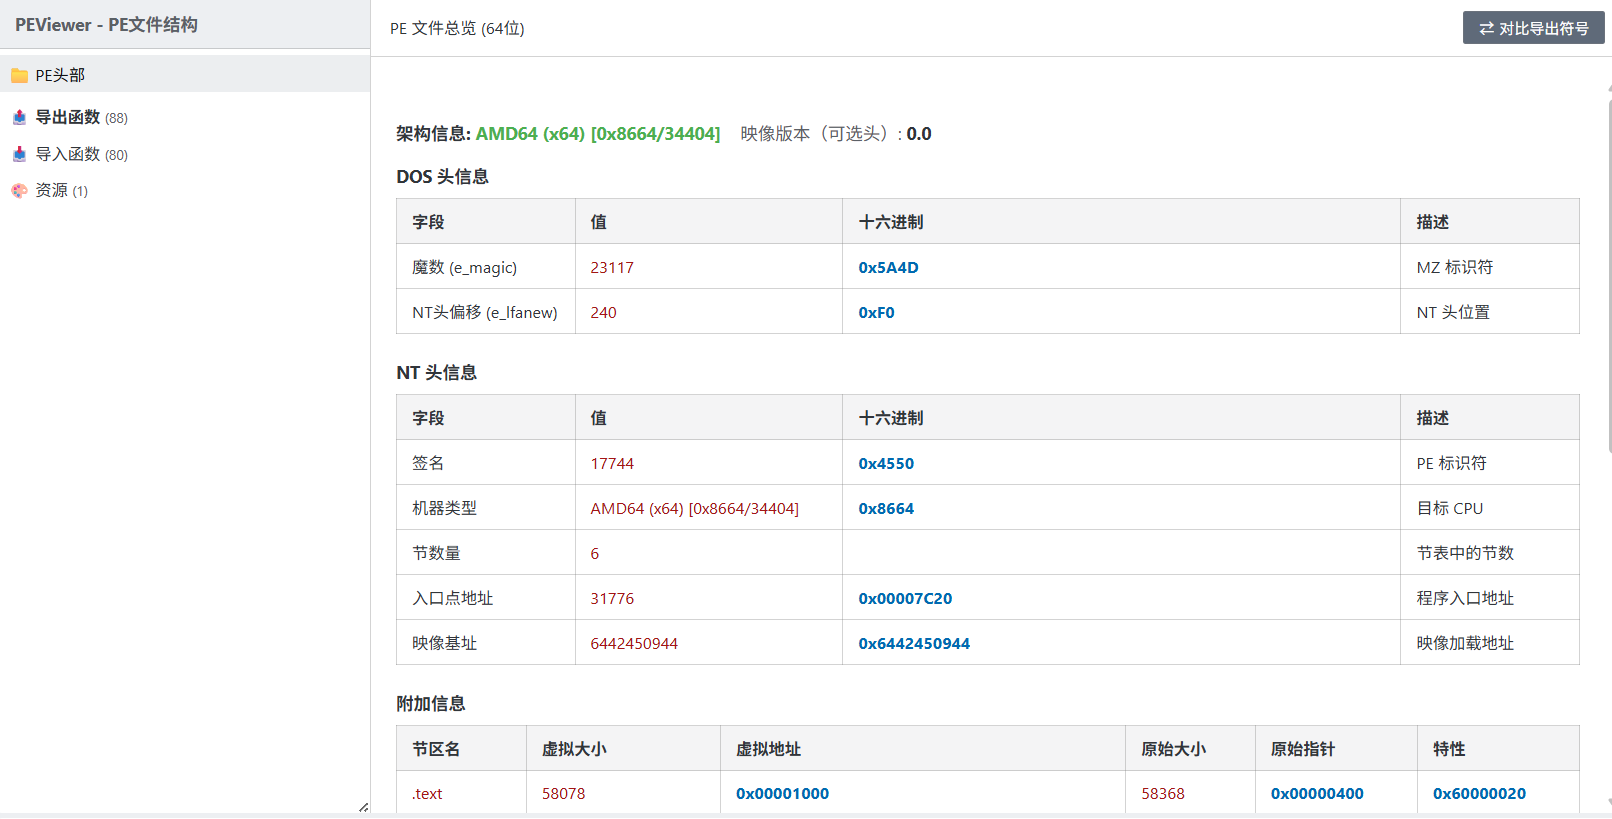Viewport: 1612px width, 819px height.
Task: Click the hex value 0x6442450944
Action: click(914, 643)
